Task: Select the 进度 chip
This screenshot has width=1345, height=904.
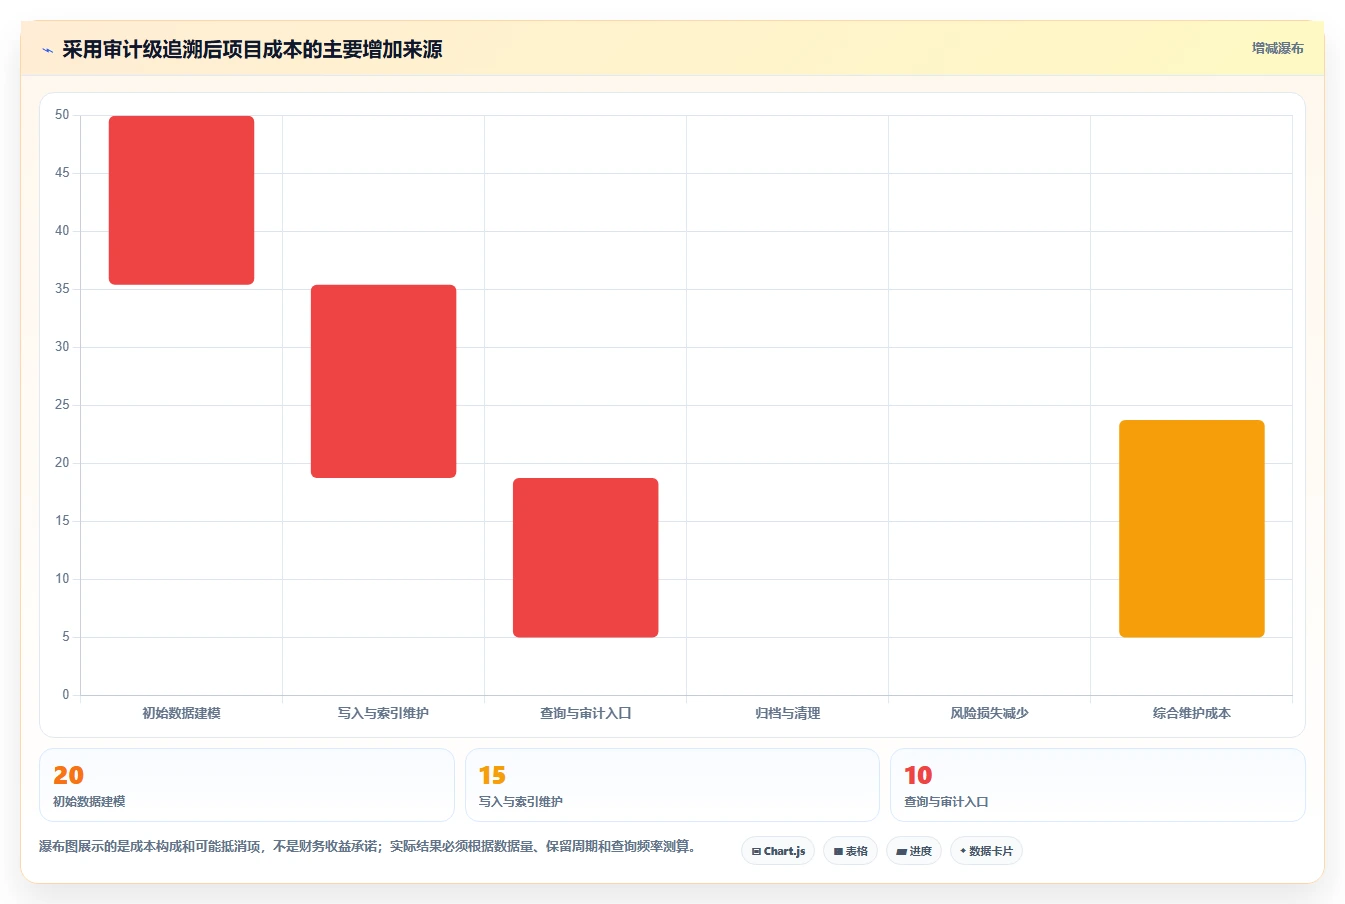Action: (914, 851)
